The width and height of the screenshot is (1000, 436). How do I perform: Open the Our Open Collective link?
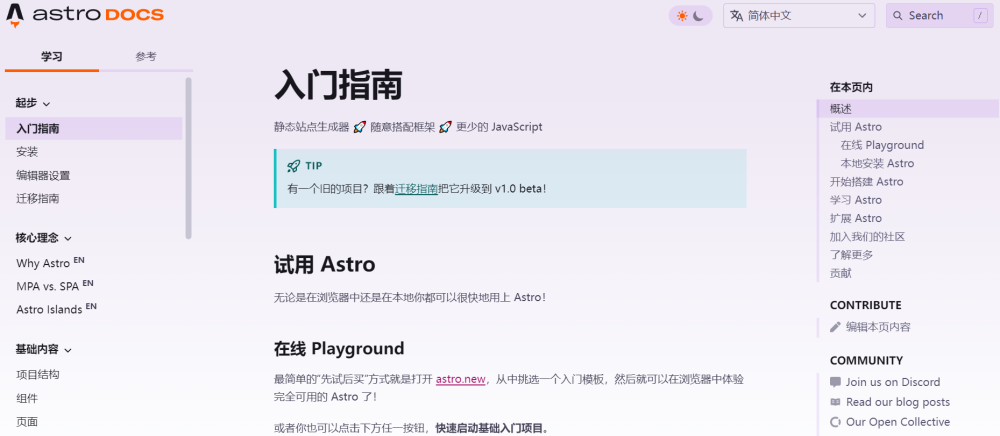[x=898, y=422]
